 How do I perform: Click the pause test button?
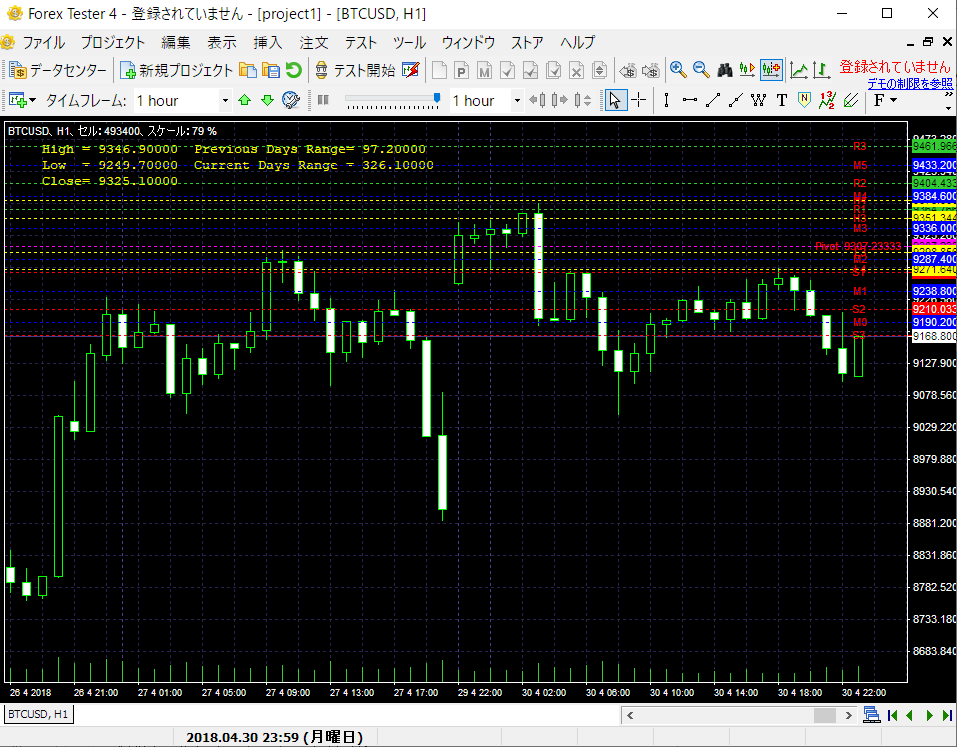[323, 100]
